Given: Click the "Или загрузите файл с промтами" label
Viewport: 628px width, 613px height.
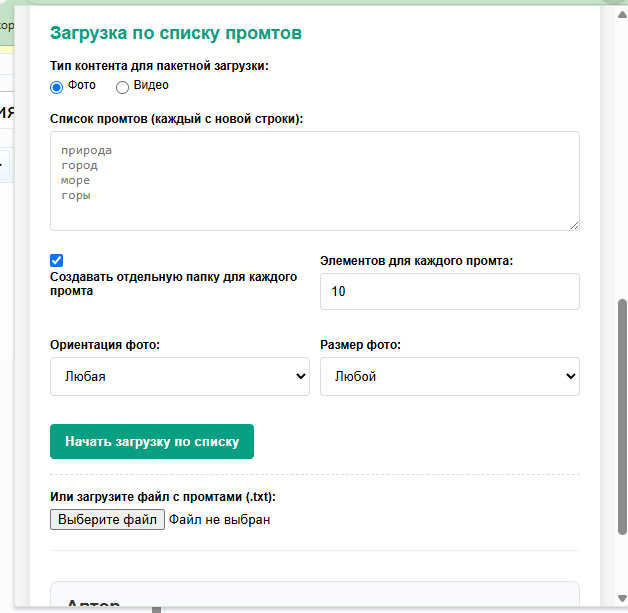Looking at the screenshot, I should [162, 497].
